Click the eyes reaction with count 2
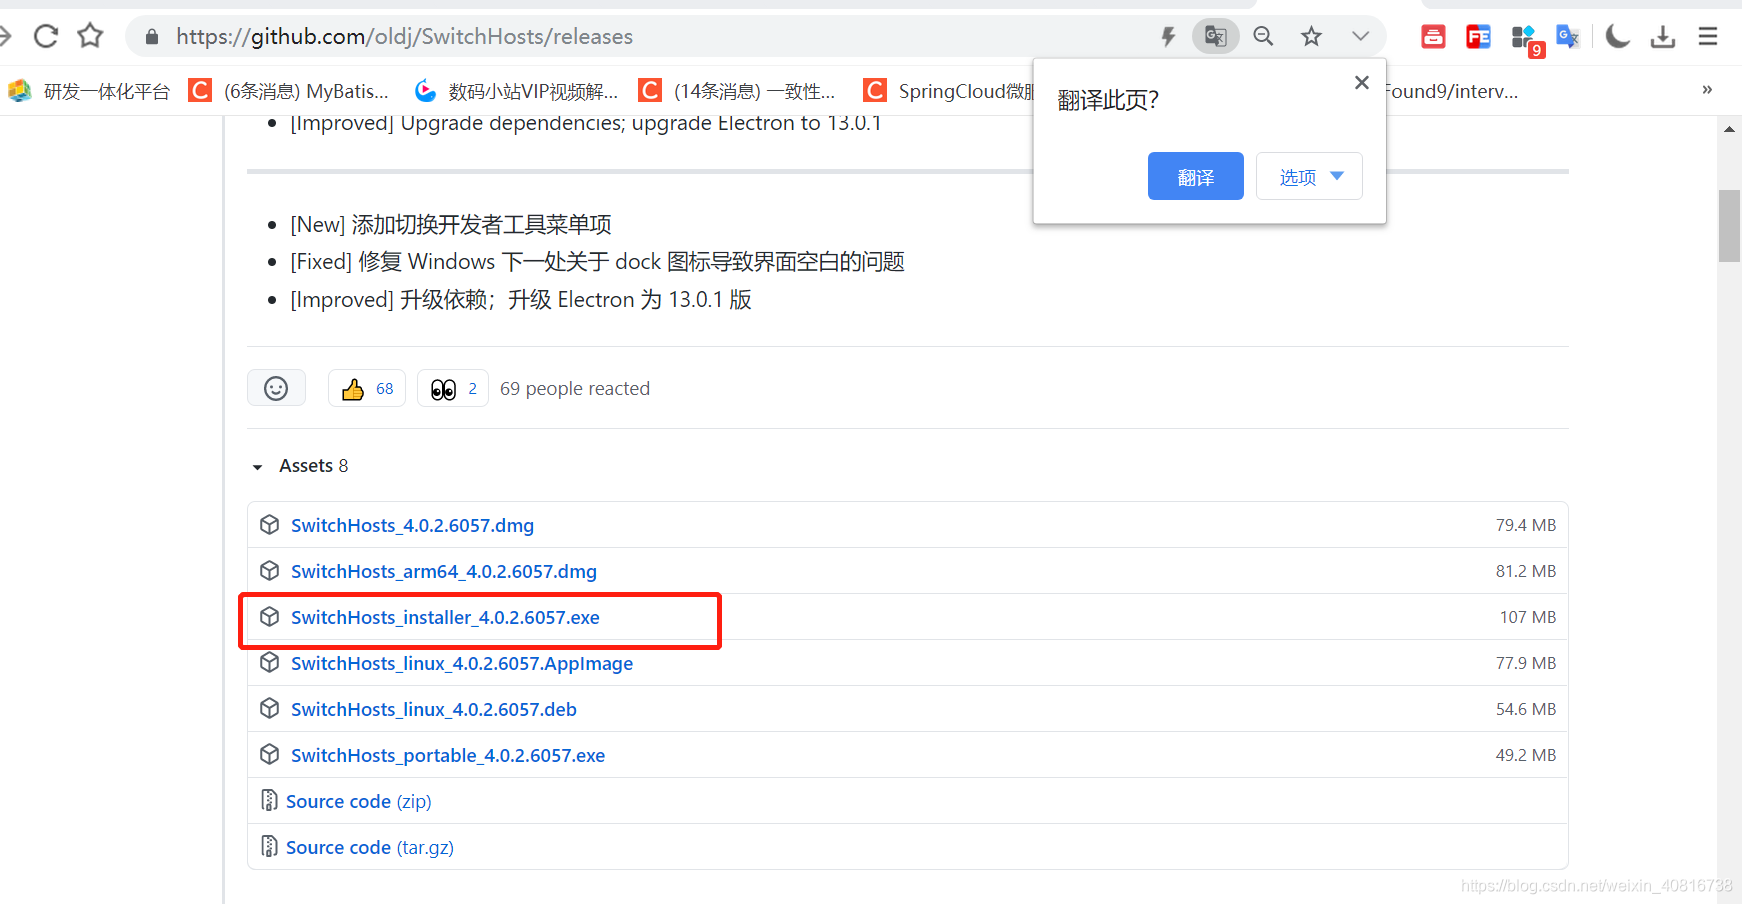Image resolution: width=1742 pixels, height=904 pixels. 453,388
